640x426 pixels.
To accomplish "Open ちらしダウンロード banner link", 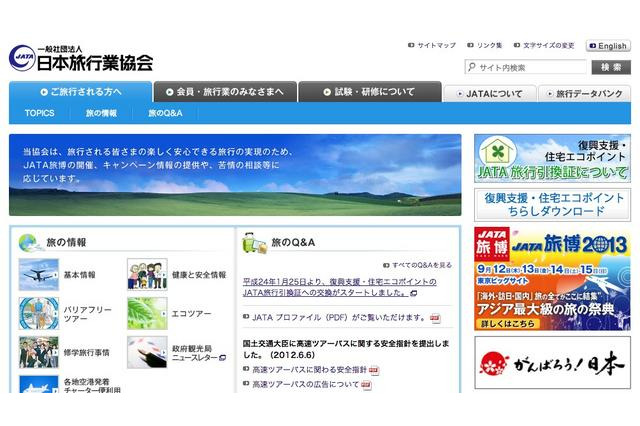I will point(552,204).
